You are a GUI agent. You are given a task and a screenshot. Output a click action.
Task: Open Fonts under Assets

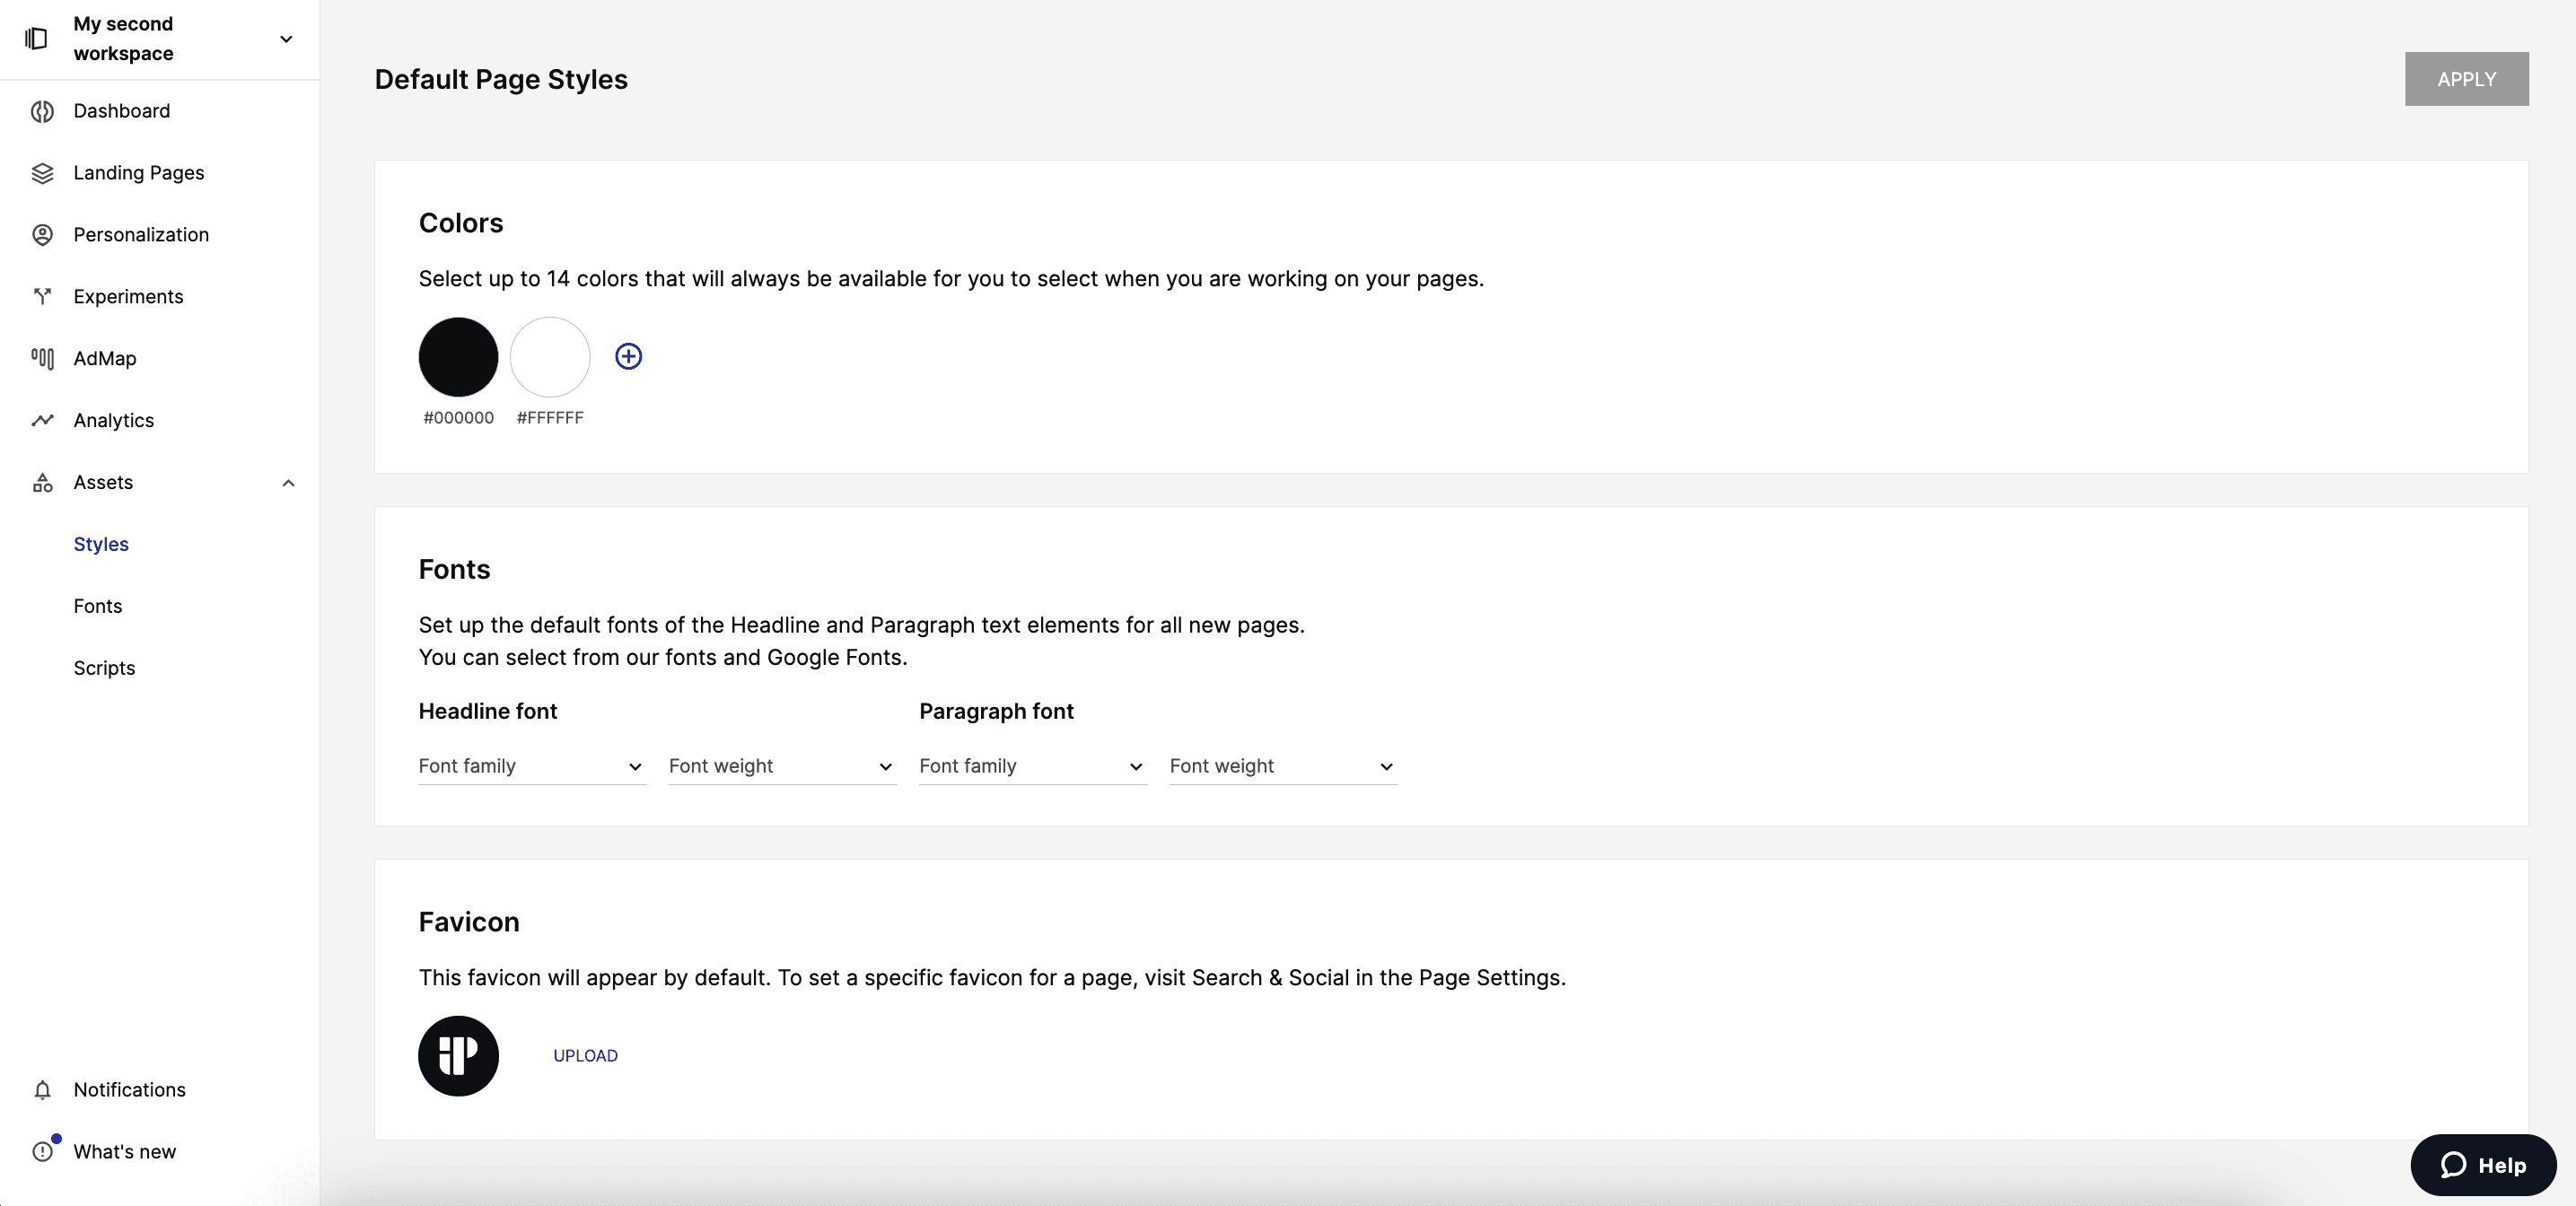click(98, 607)
